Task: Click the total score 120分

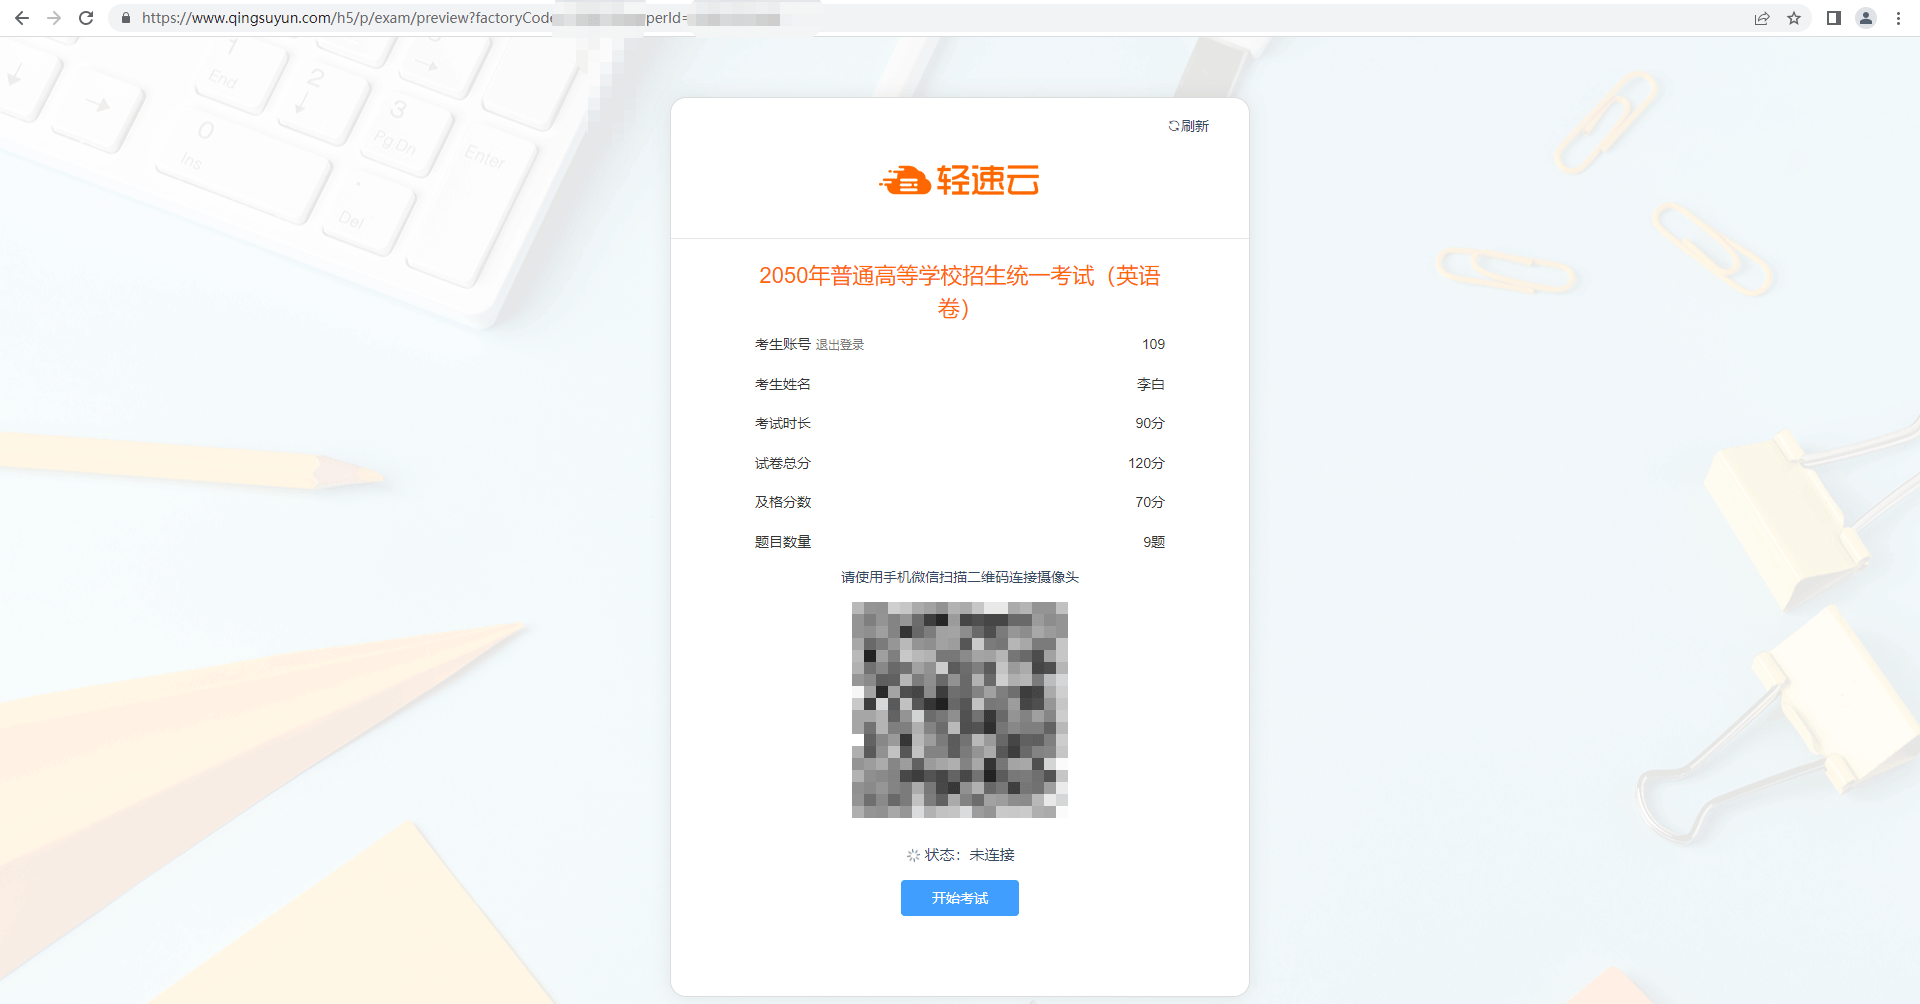Action: [x=1147, y=463]
